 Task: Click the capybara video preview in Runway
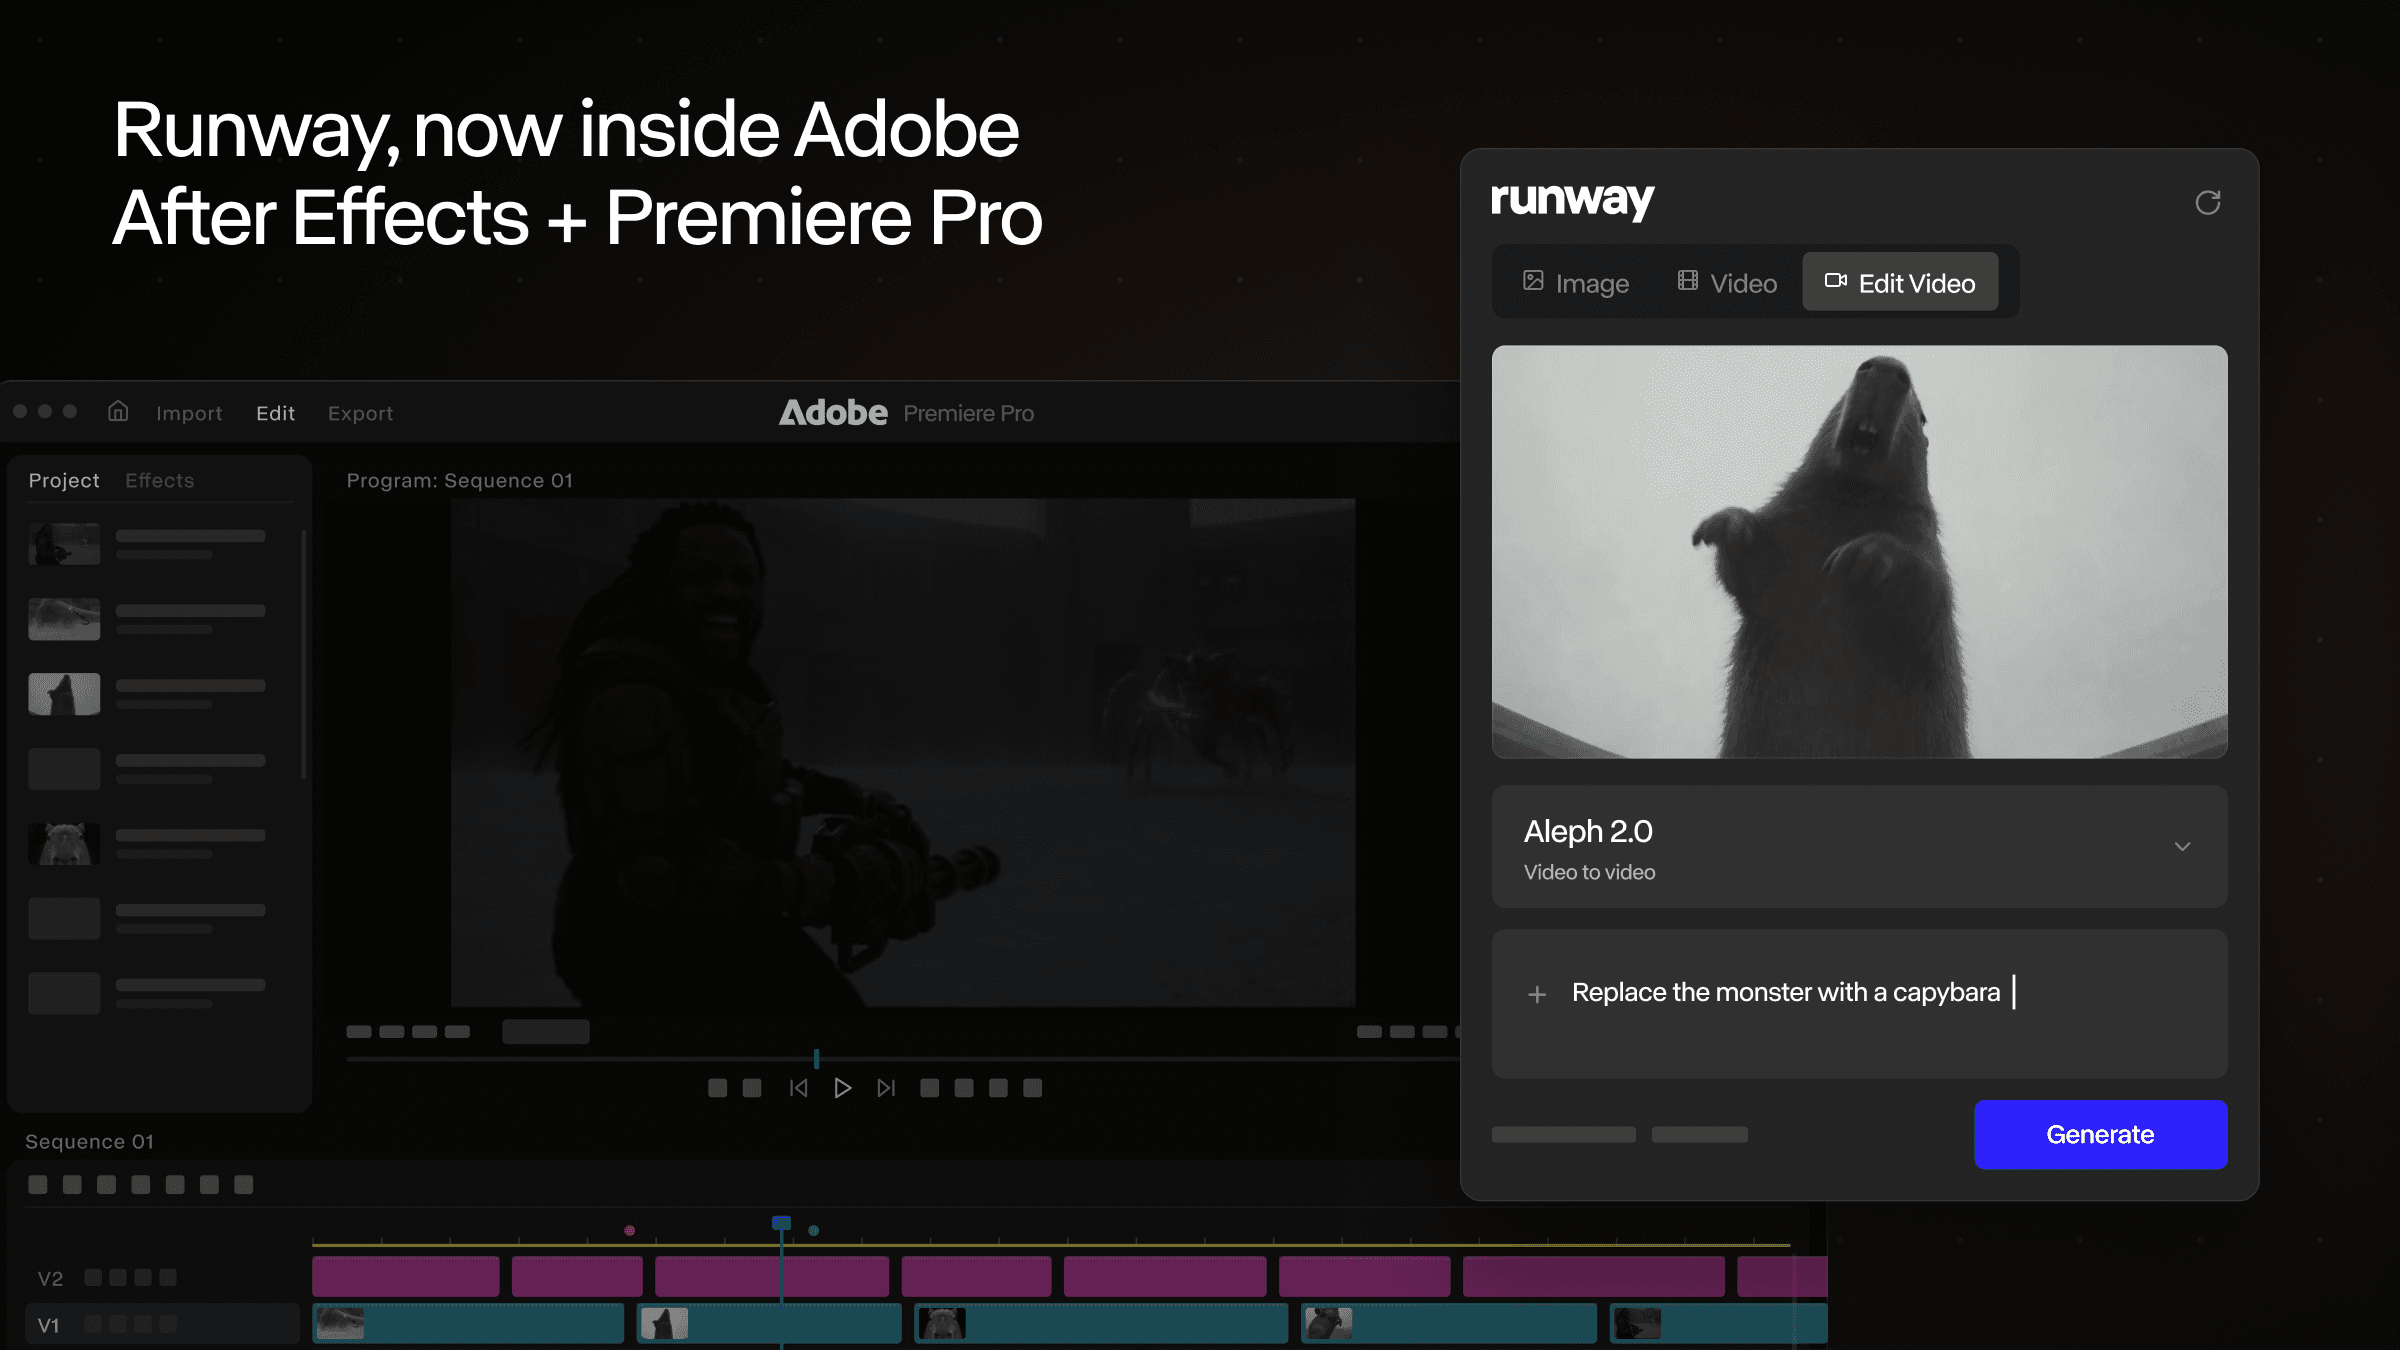click(x=1859, y=552)
